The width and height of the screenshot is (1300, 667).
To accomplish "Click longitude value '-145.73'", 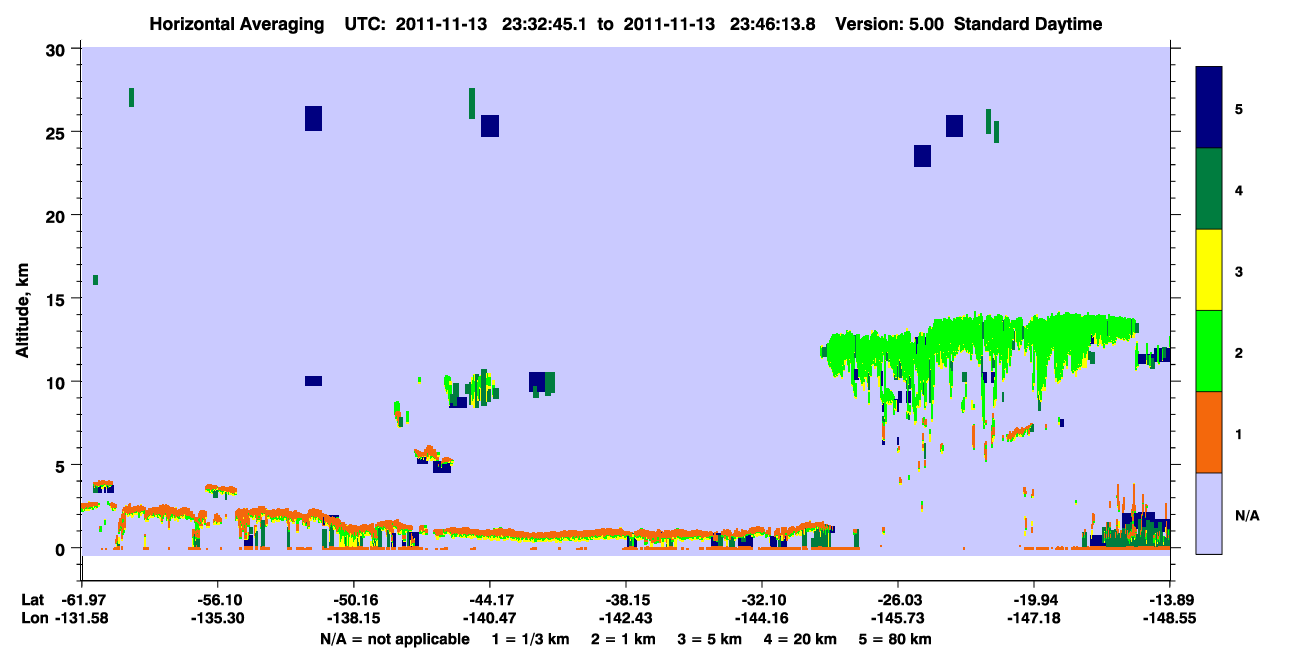I will click(897, 619).
